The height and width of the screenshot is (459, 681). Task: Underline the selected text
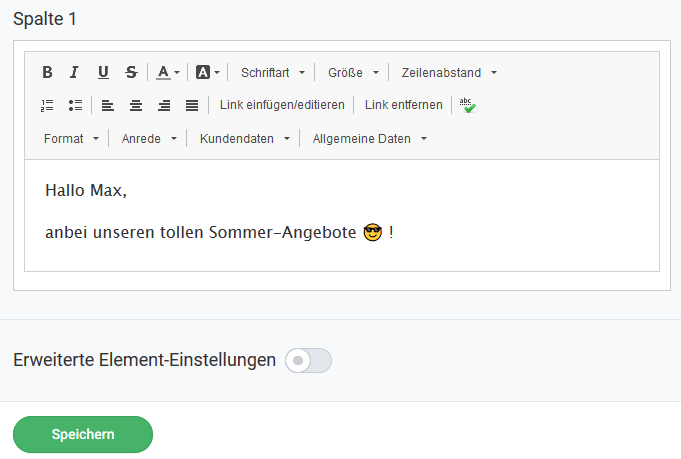pos(103,72)
